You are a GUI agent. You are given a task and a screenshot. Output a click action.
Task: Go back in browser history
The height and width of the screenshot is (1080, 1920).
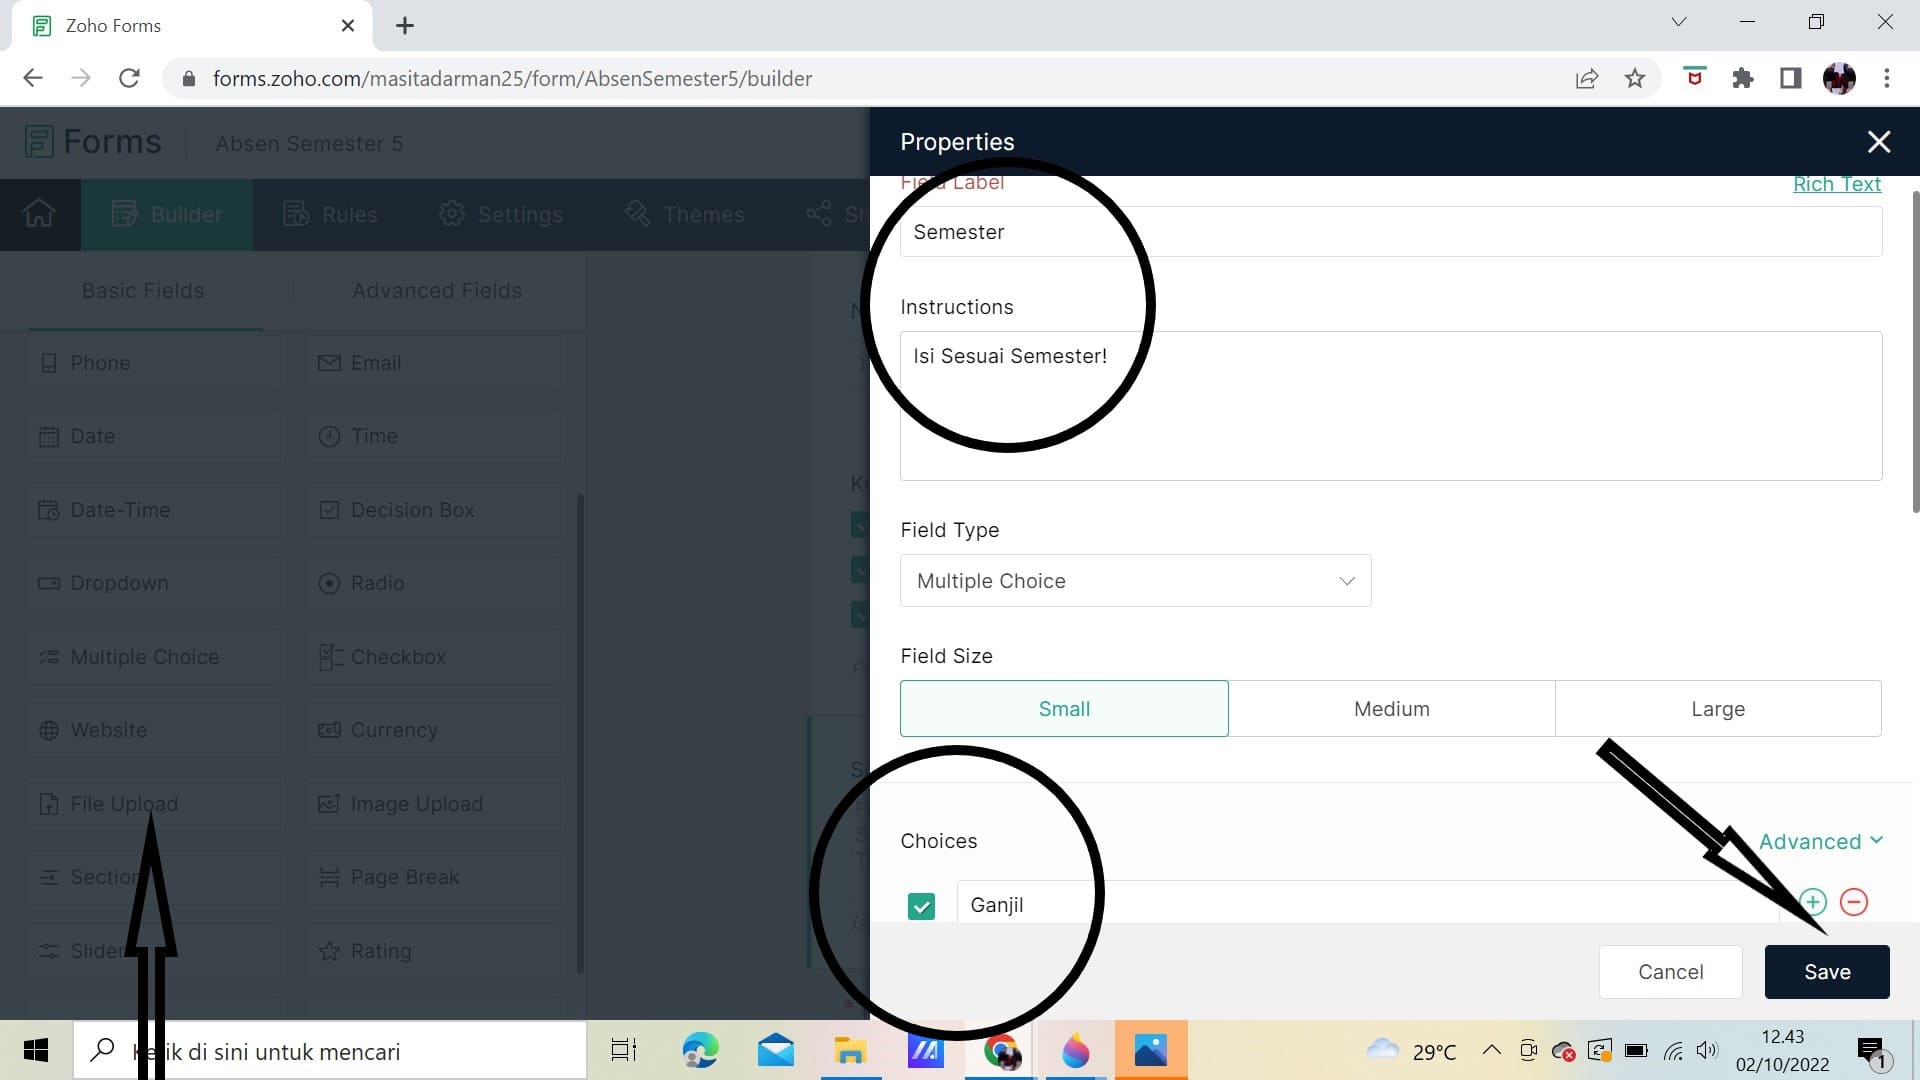tap(33, 78)
